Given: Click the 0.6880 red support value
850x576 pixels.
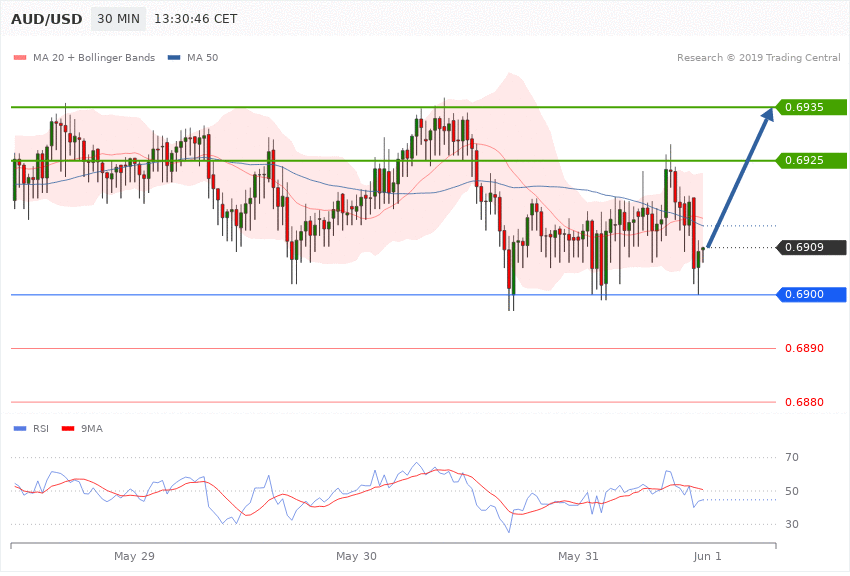Looking at the screenshot, I should click(804, 402).
